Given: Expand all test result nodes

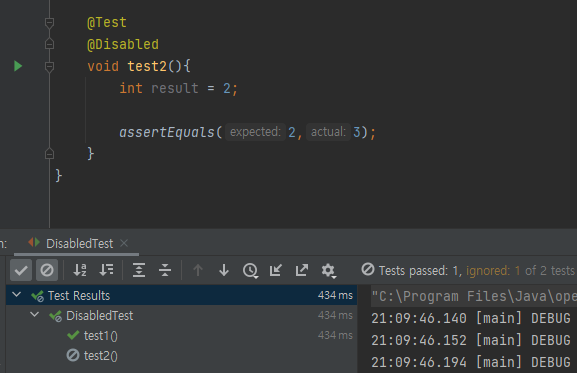Looking at the screenshot, I should pyautogui.click(x=139, y=270).
